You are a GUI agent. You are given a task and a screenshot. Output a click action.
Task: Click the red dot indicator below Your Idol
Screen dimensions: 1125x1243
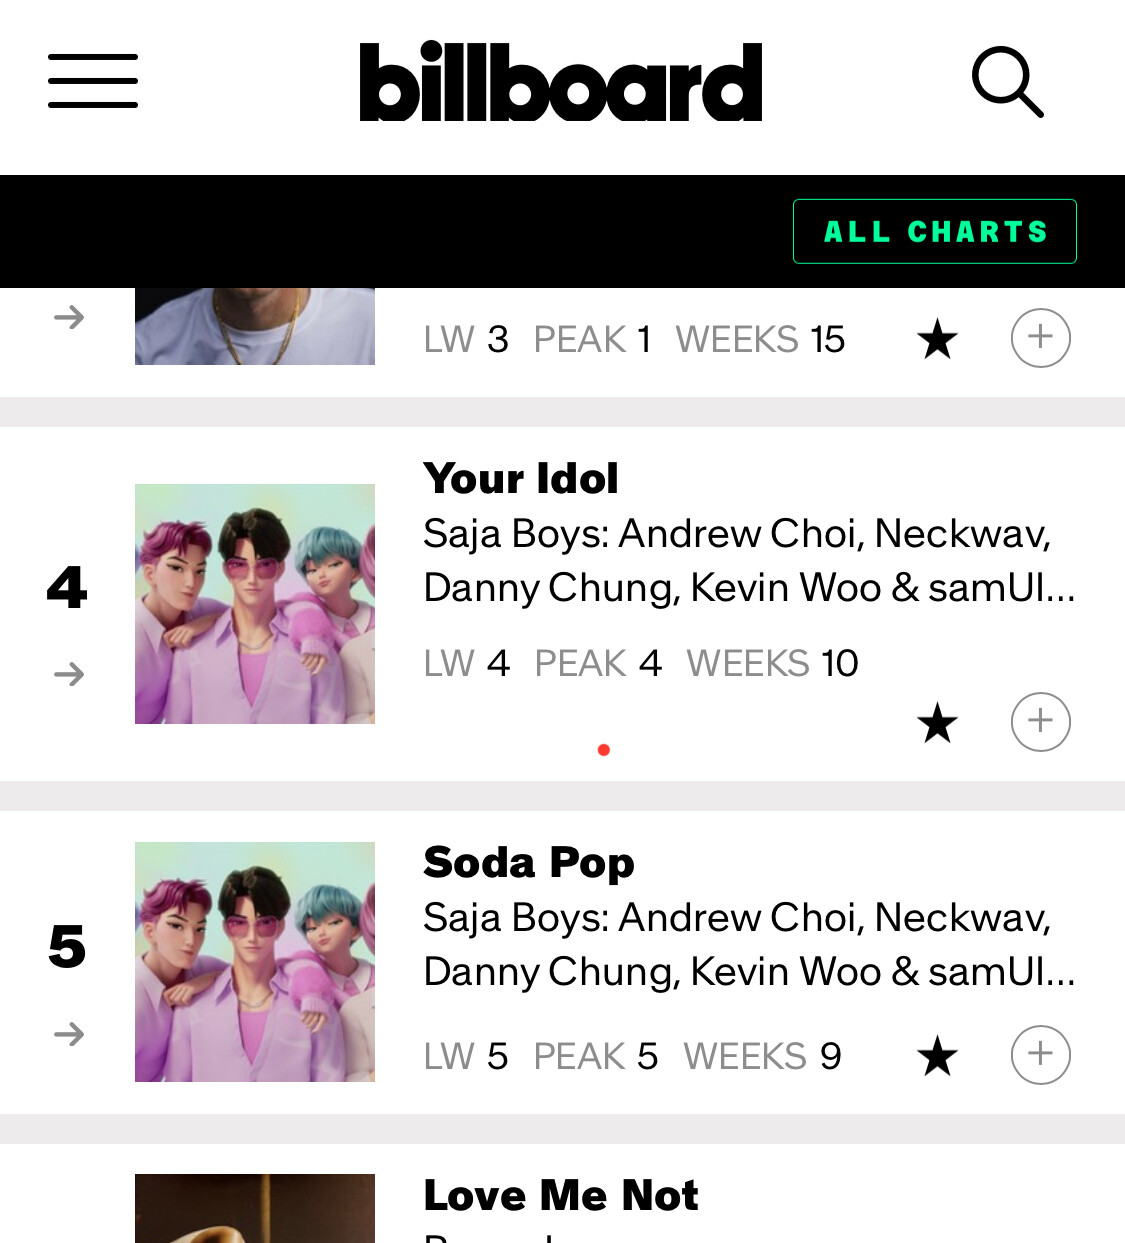click(604, 750)
